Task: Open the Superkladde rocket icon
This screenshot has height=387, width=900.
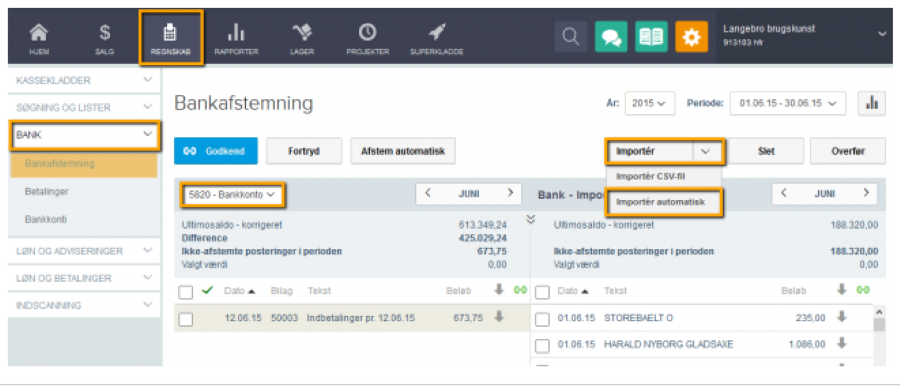Action: tap(437, 33)
